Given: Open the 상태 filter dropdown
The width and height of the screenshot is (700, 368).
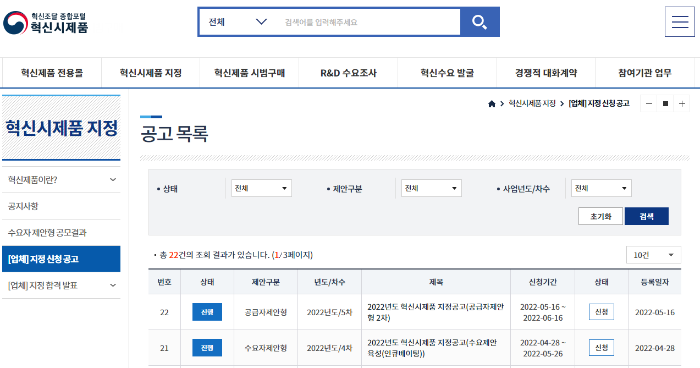Looking at the screenshot, I should 261,188.
